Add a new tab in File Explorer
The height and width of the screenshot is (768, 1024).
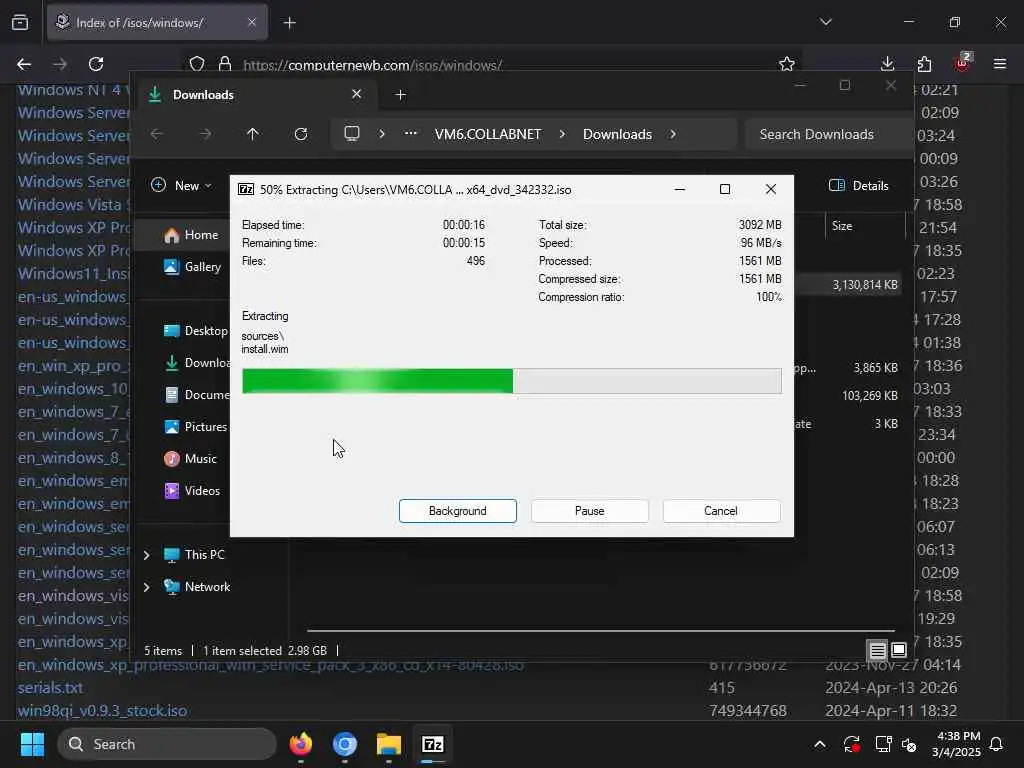(400, 95)
